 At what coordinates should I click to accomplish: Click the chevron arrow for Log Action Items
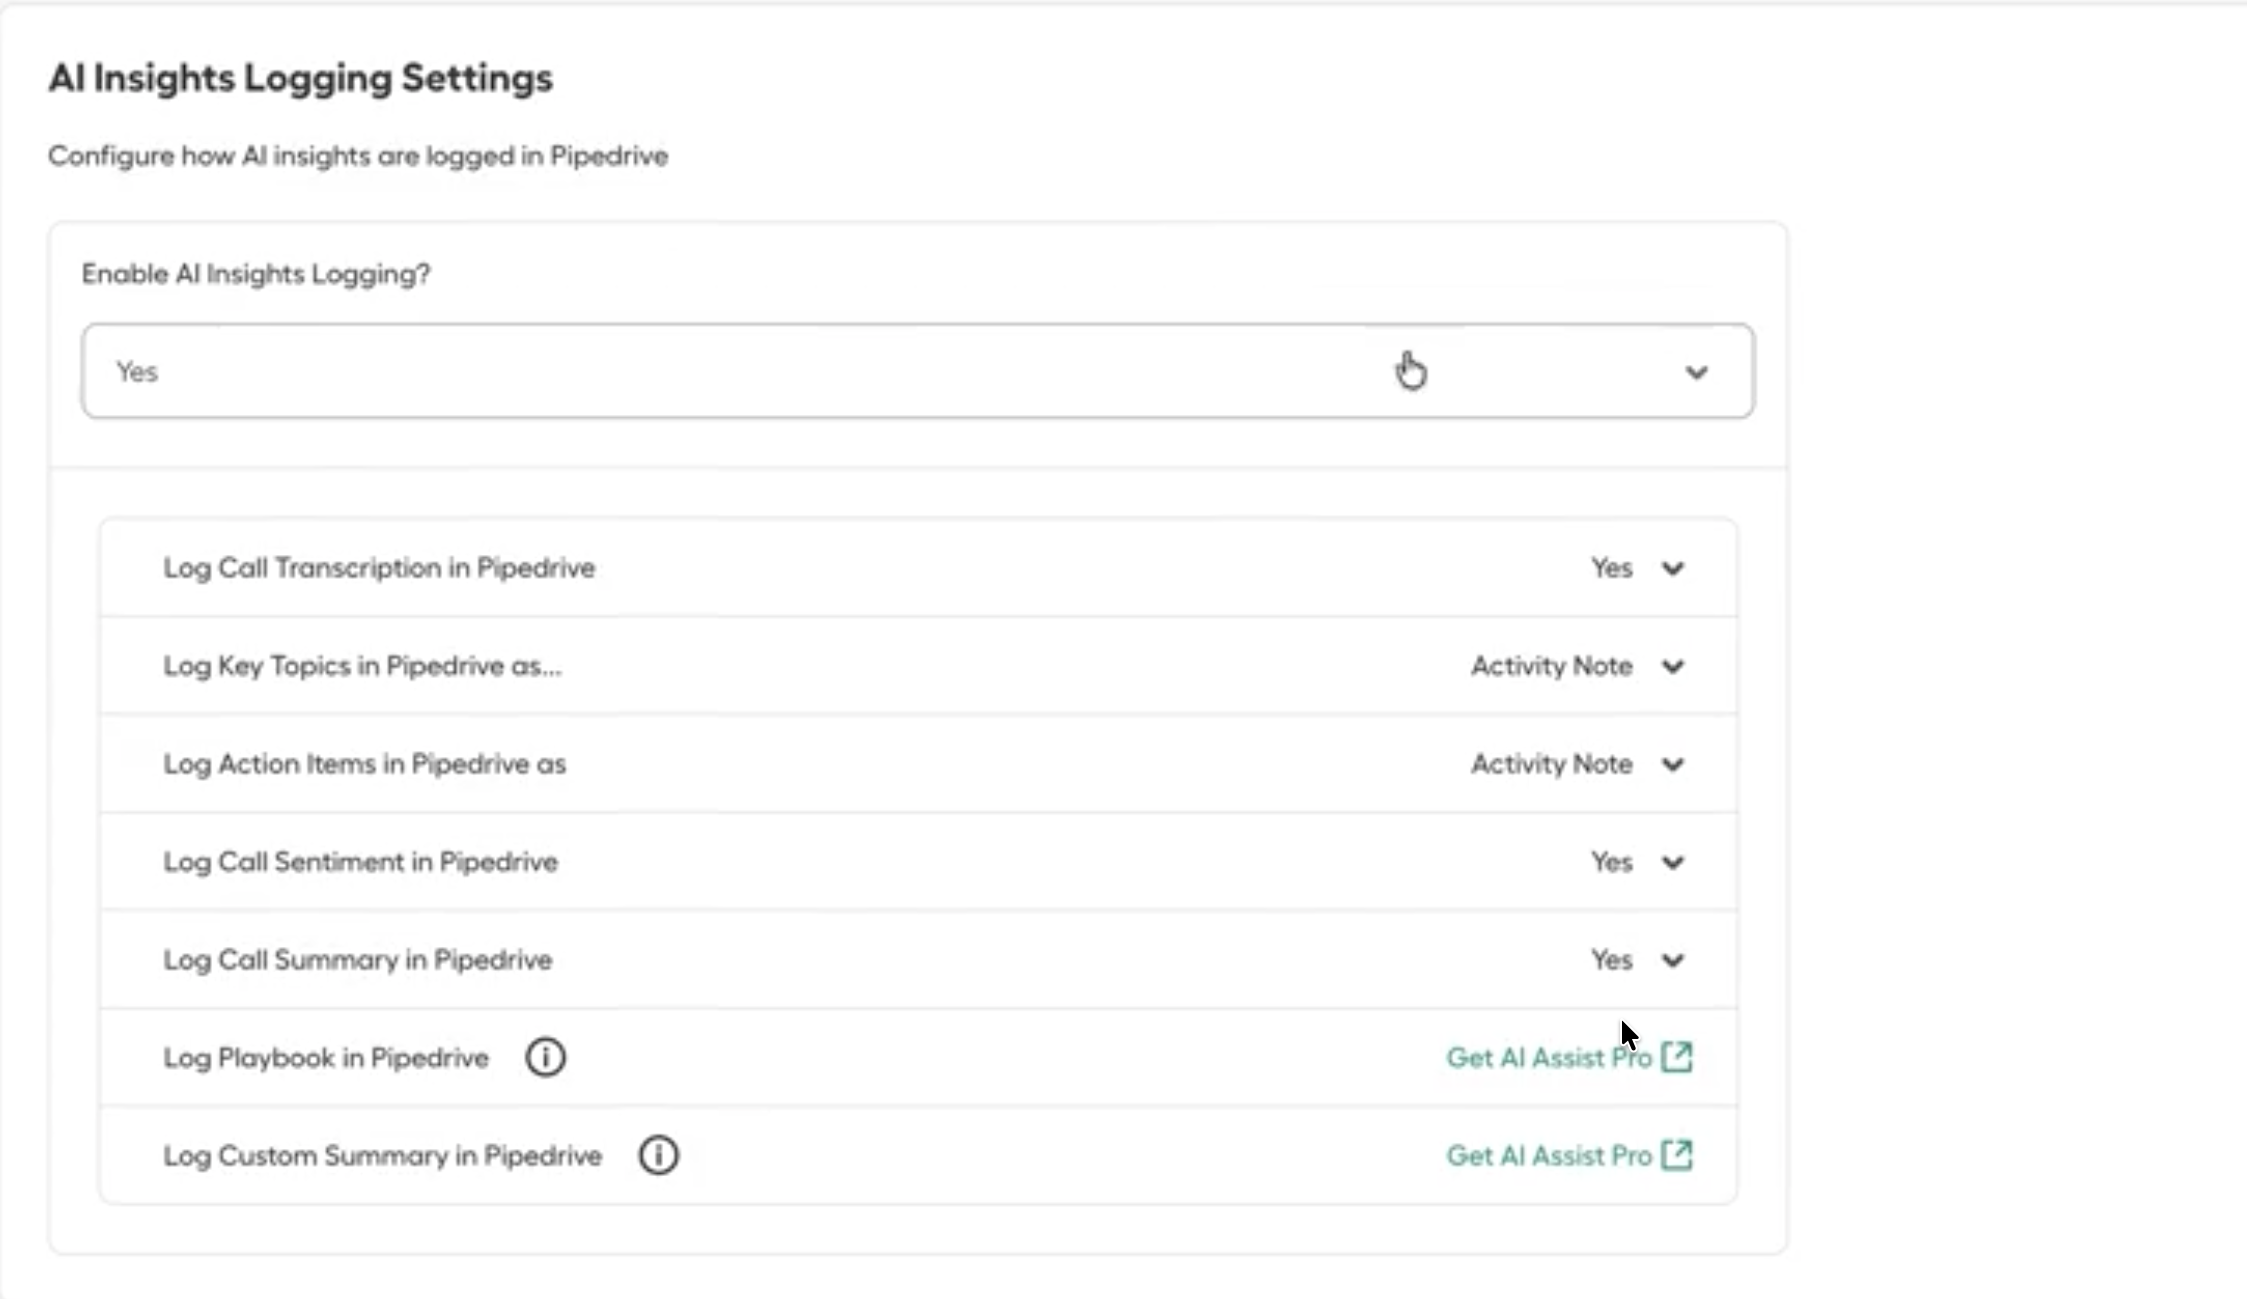click(1673, 764)
